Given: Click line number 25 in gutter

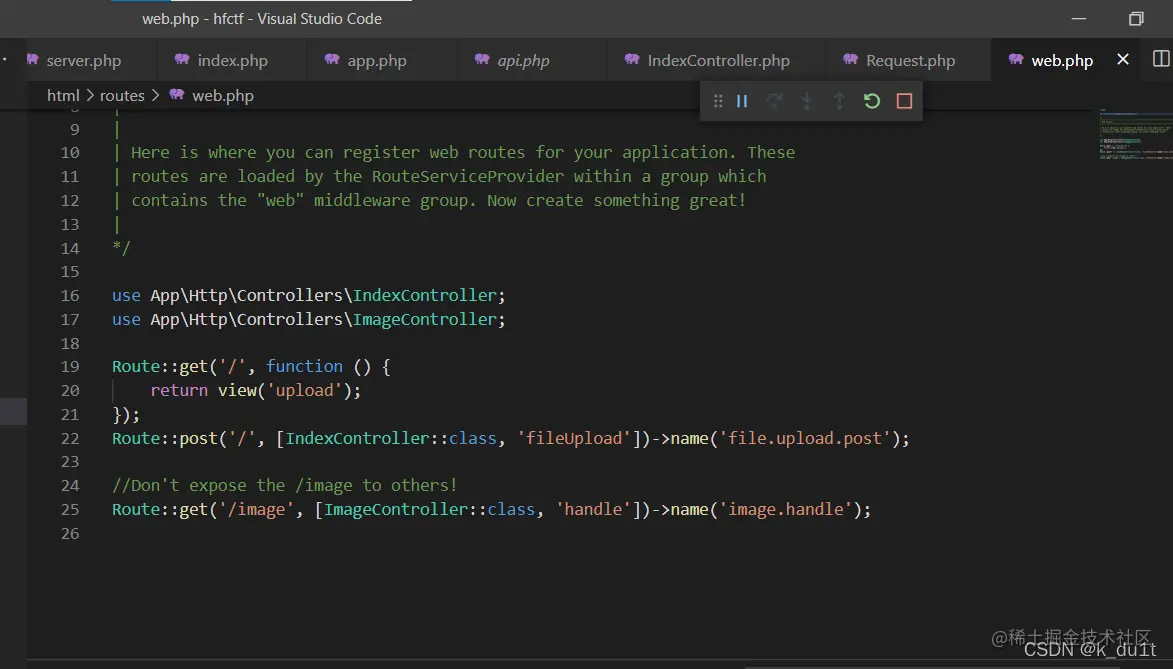Looking at the screenshot, I should (x=70, y=510).
